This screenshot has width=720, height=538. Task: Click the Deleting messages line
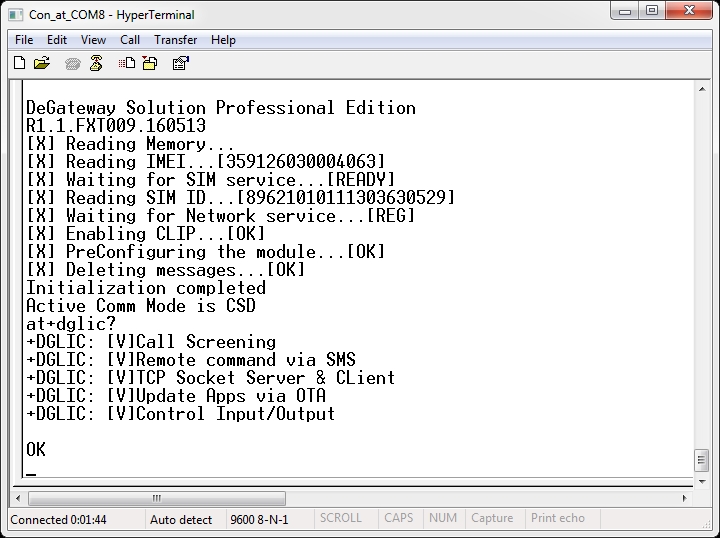tap(166, 269)
